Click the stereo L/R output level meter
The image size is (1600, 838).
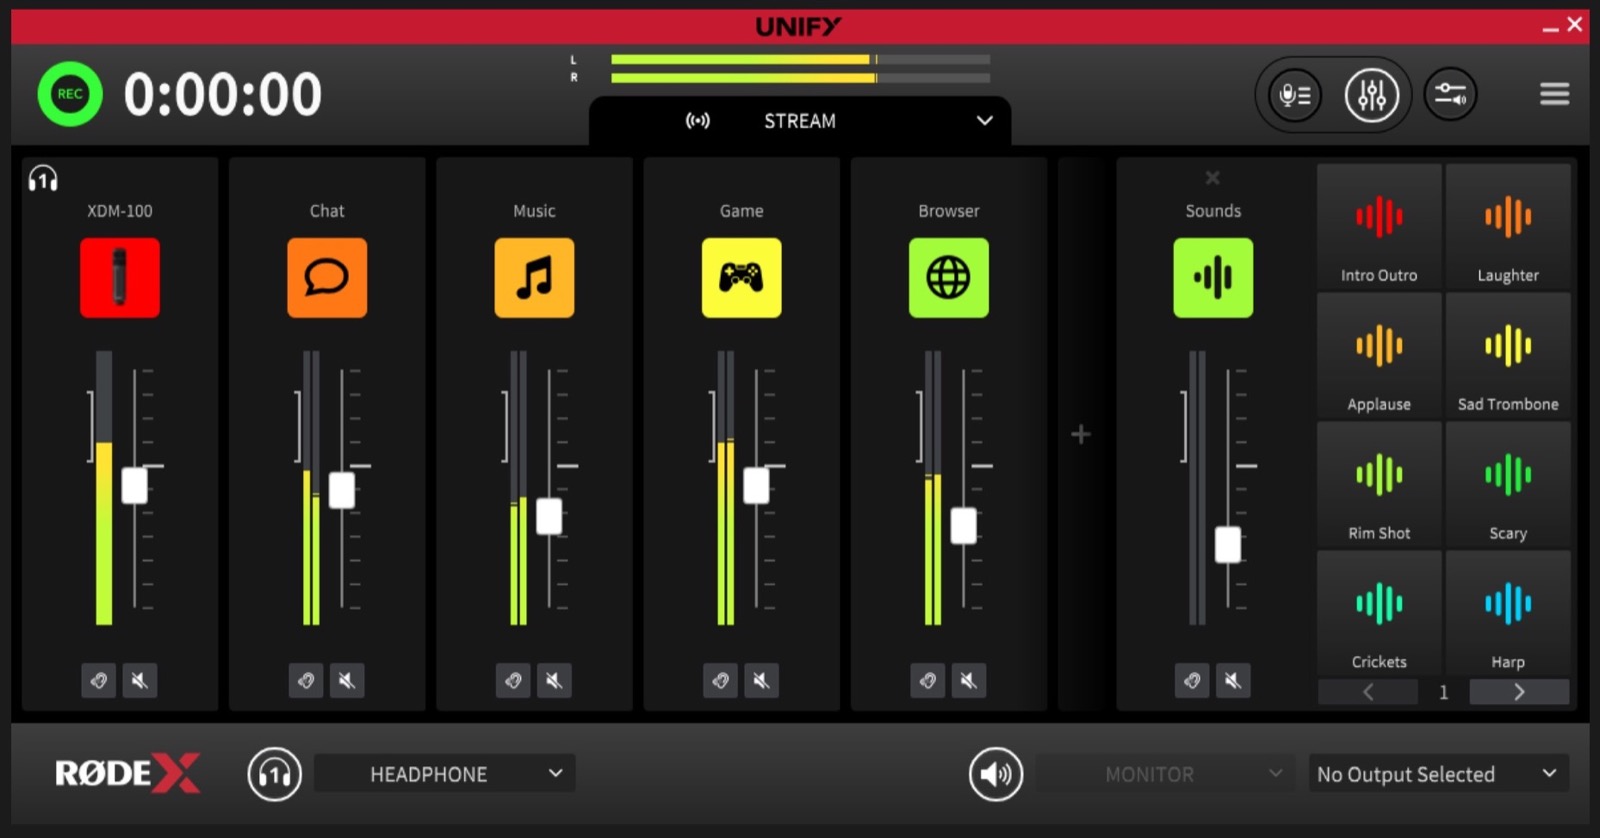[800, 68]
